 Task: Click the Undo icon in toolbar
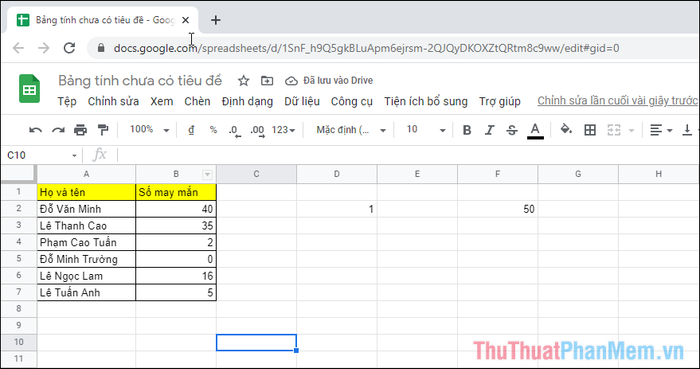tap(35, 130)
